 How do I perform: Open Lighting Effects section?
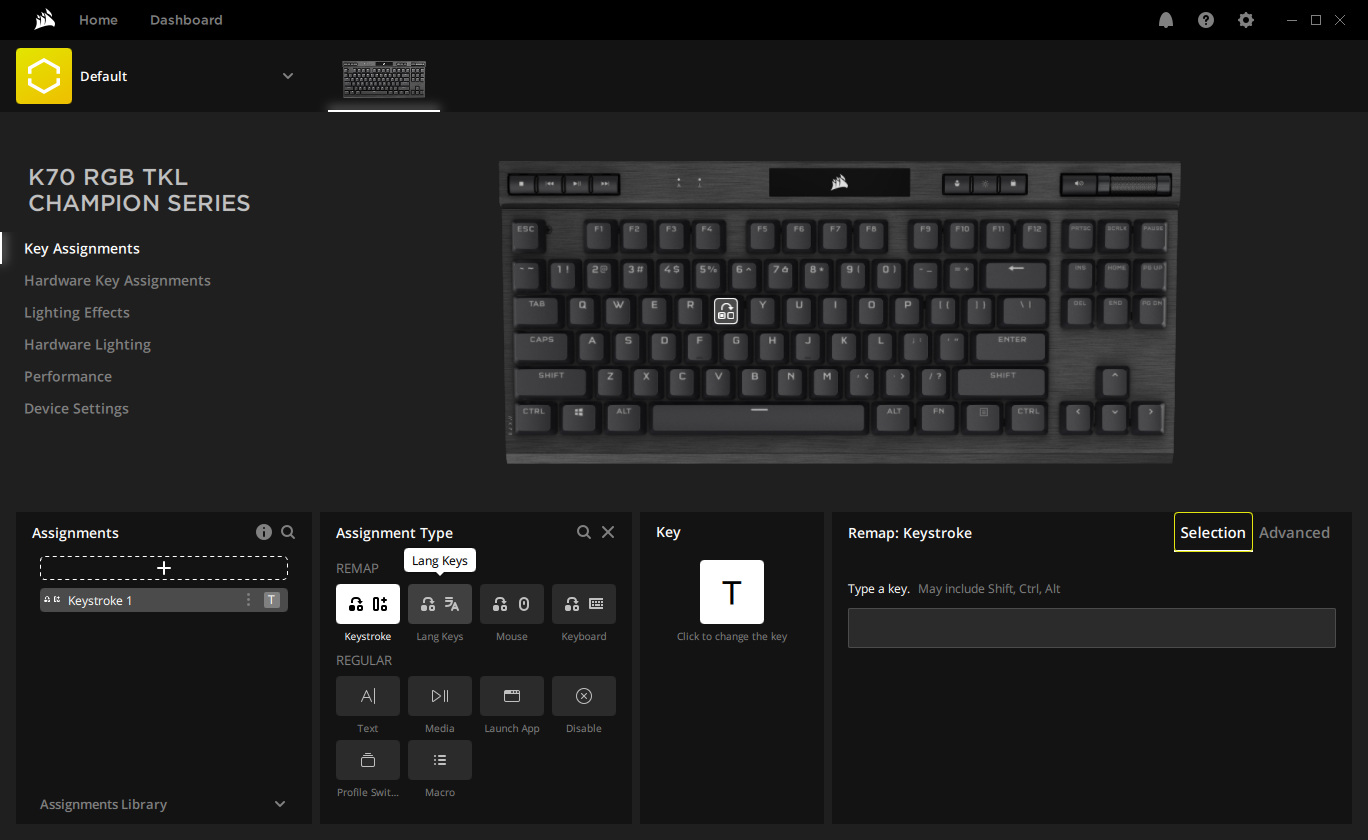[x=77, y=312]
